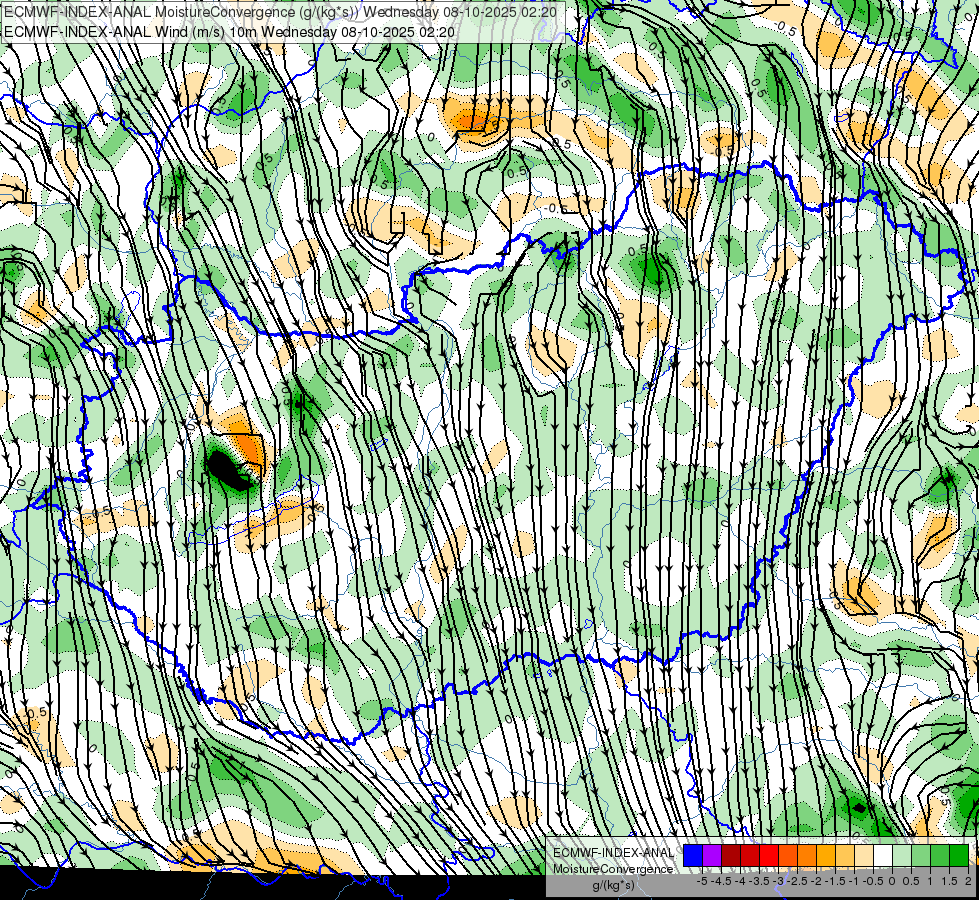Click the orange swatch between -2.5 and -2
979x900 pixels.
pos(807,856)
